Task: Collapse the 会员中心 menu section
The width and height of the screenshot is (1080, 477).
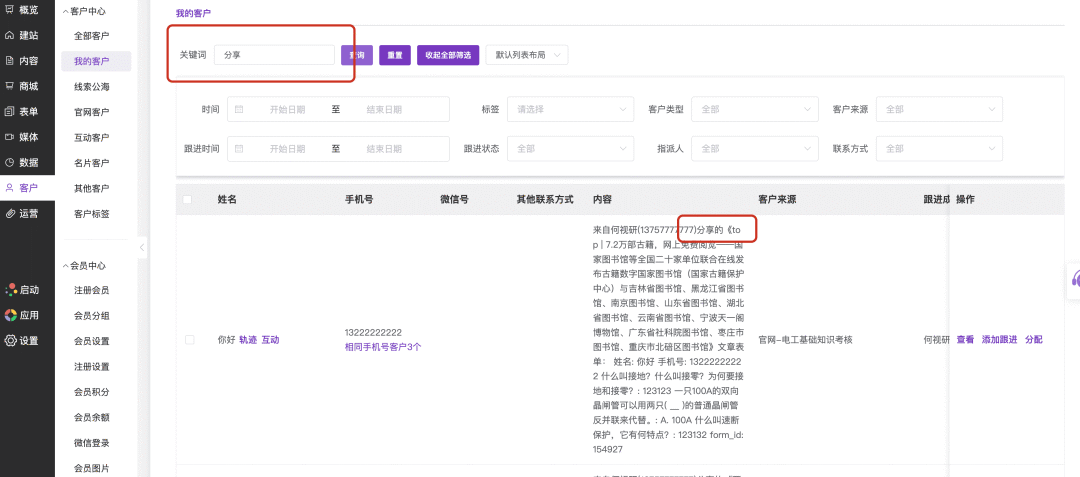Action: (64, 266)
